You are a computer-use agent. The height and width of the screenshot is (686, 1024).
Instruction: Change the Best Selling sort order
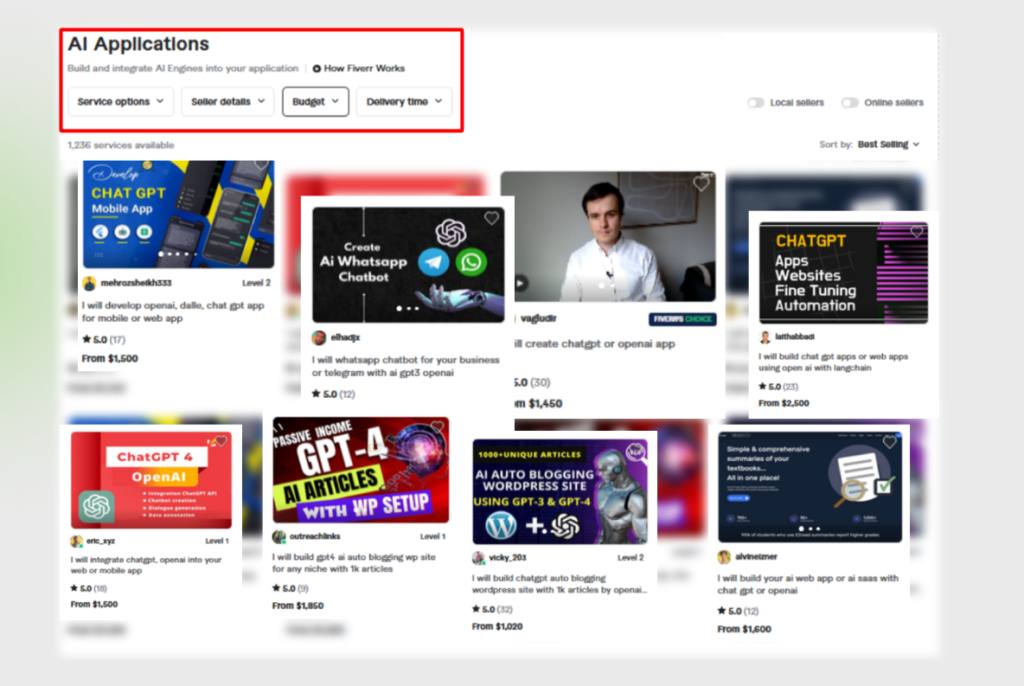(888, 144)
